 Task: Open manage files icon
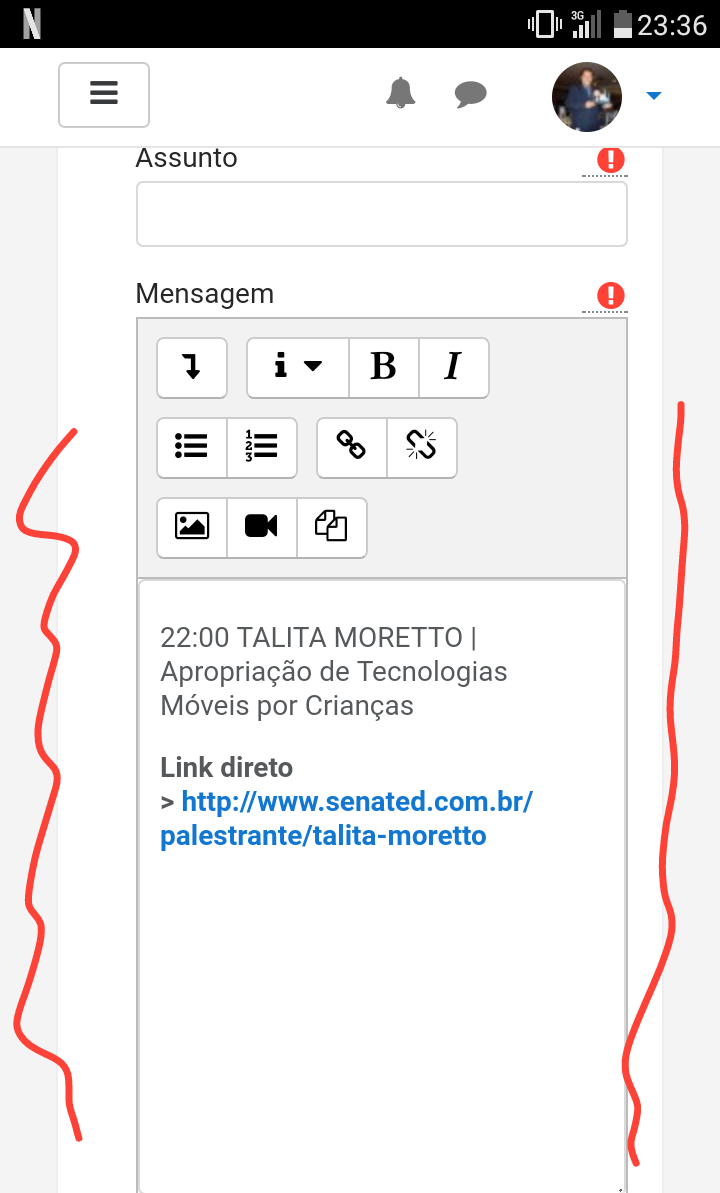point(332,527)
